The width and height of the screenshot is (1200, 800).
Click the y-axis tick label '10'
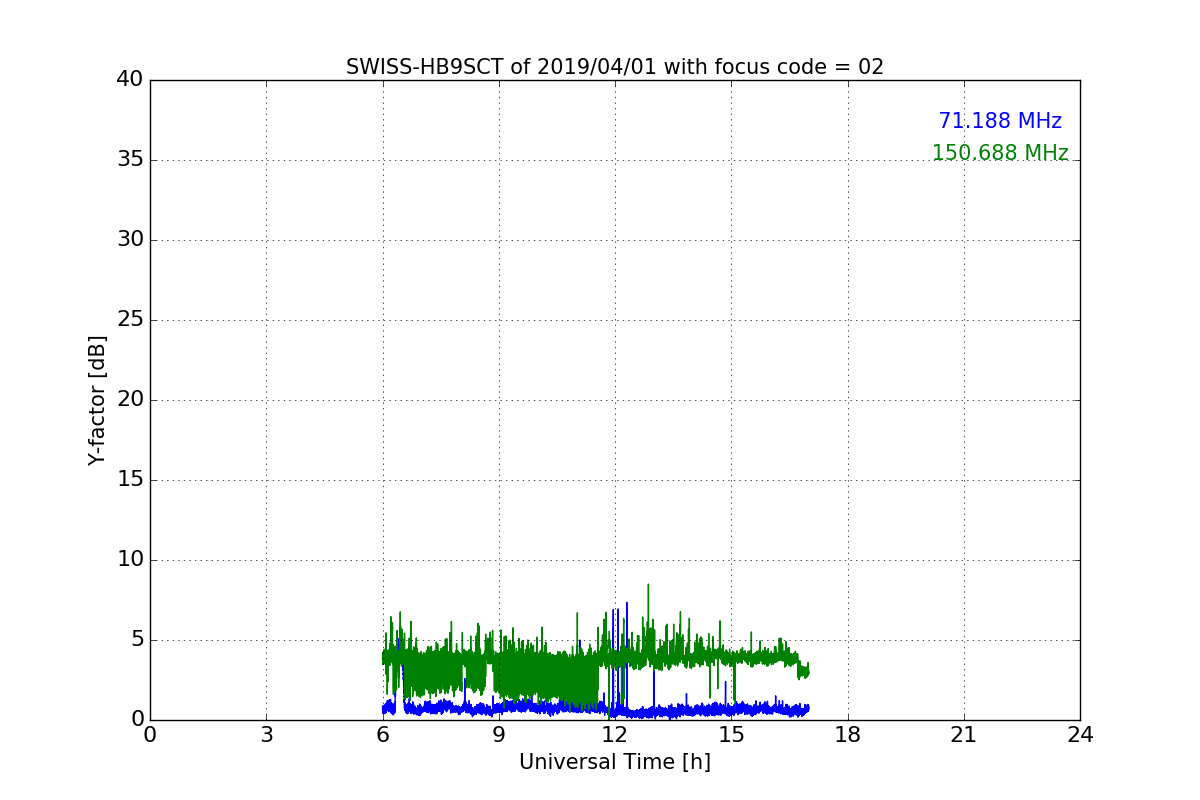[x=130, y=560]
